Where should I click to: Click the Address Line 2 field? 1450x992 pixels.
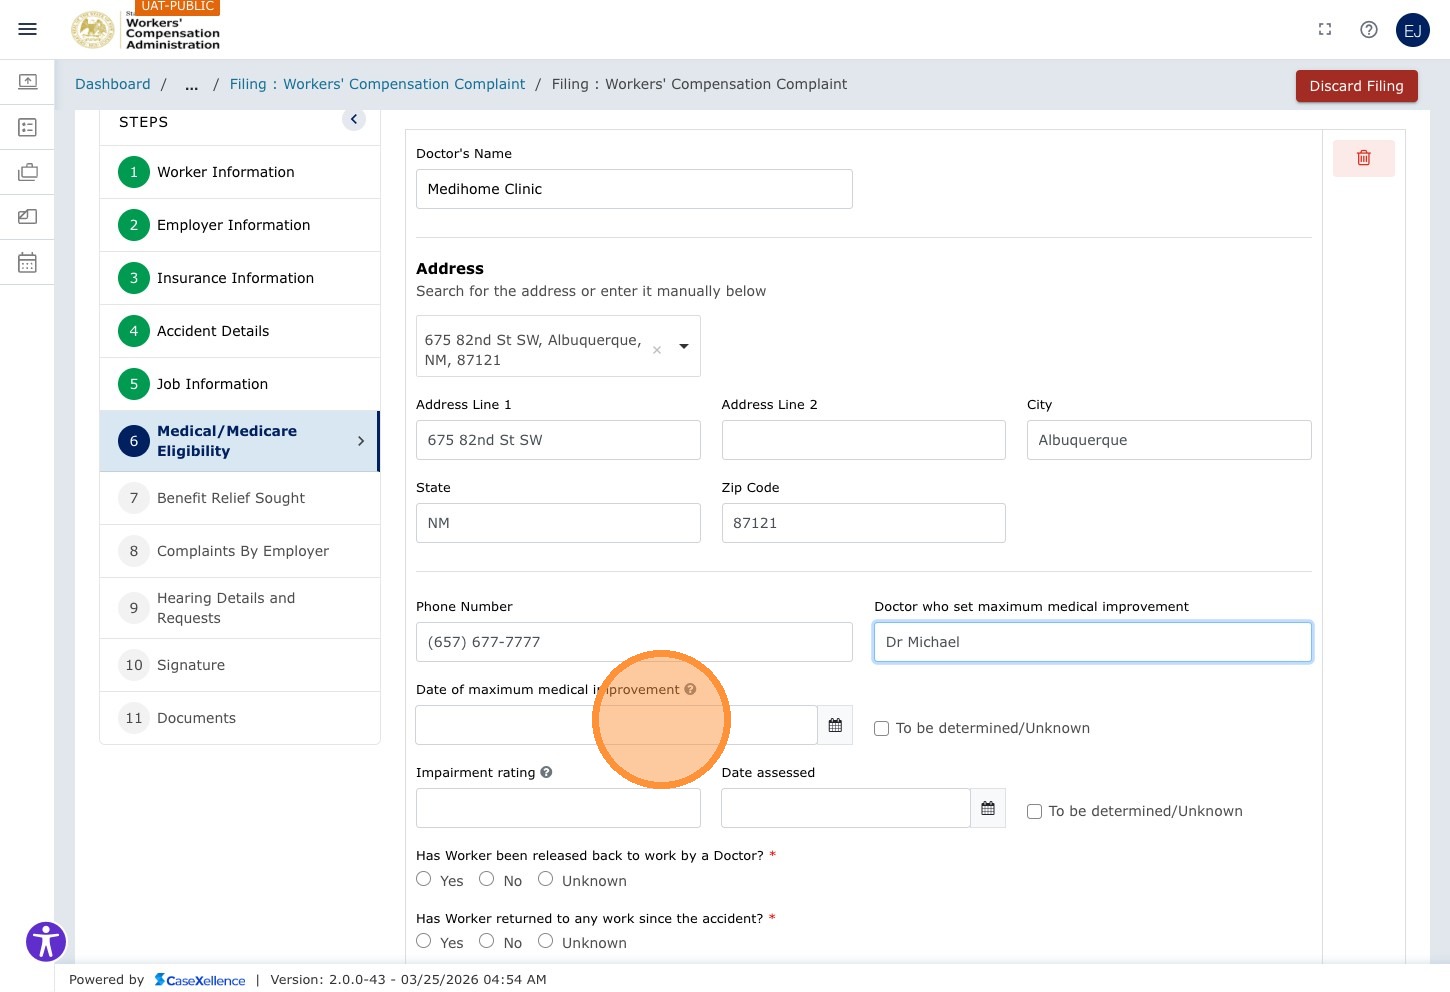(864, 440)
